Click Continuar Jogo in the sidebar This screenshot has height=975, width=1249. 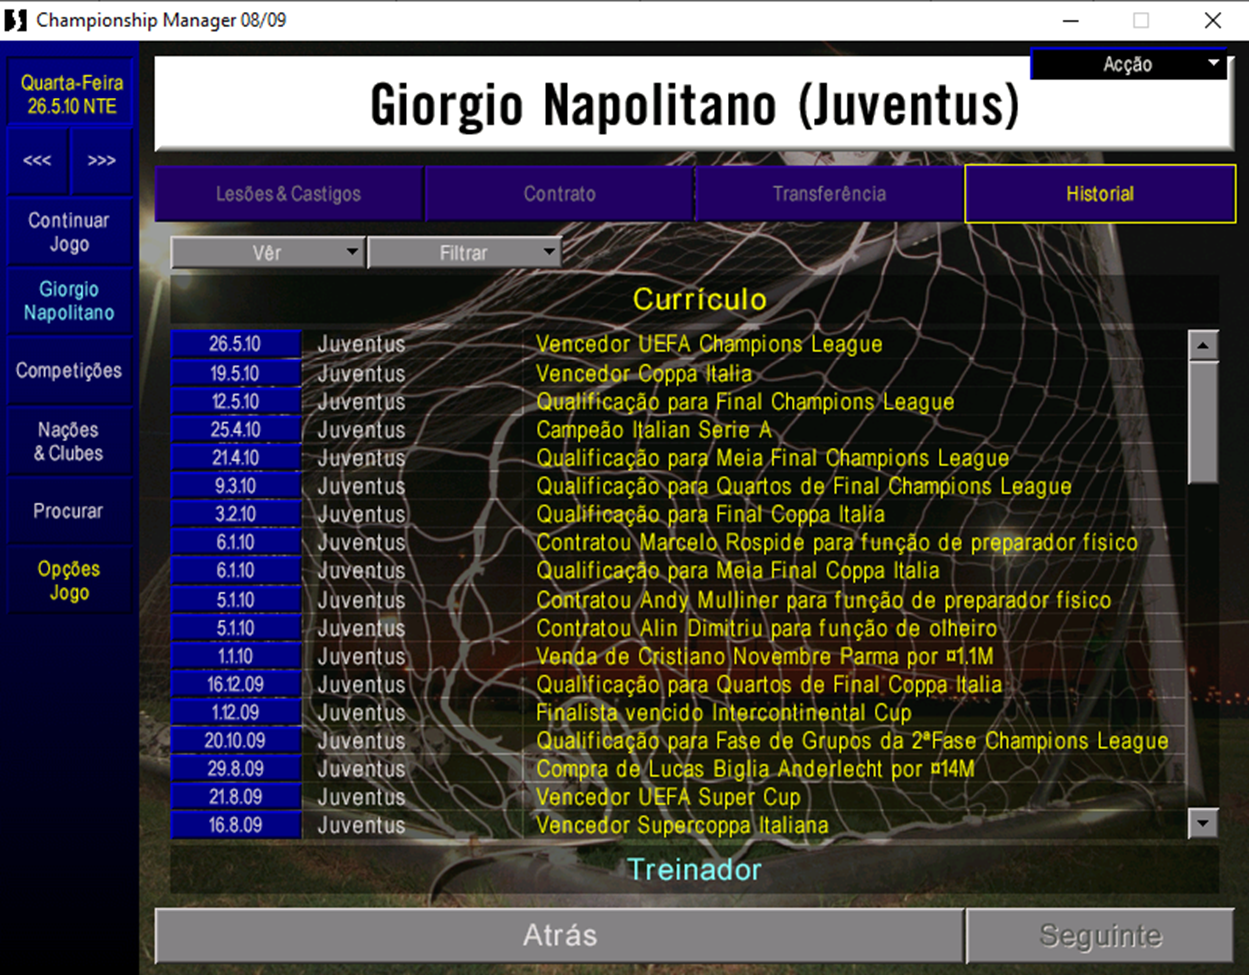click(x=69, y=232)
